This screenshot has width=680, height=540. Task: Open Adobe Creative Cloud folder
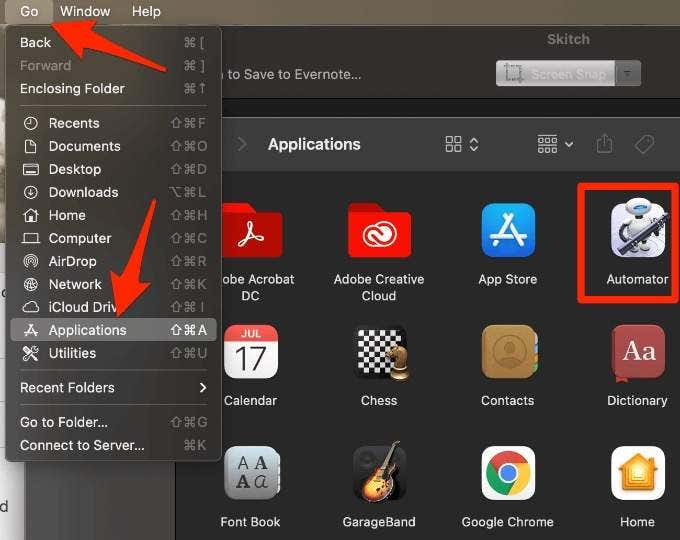379,231
